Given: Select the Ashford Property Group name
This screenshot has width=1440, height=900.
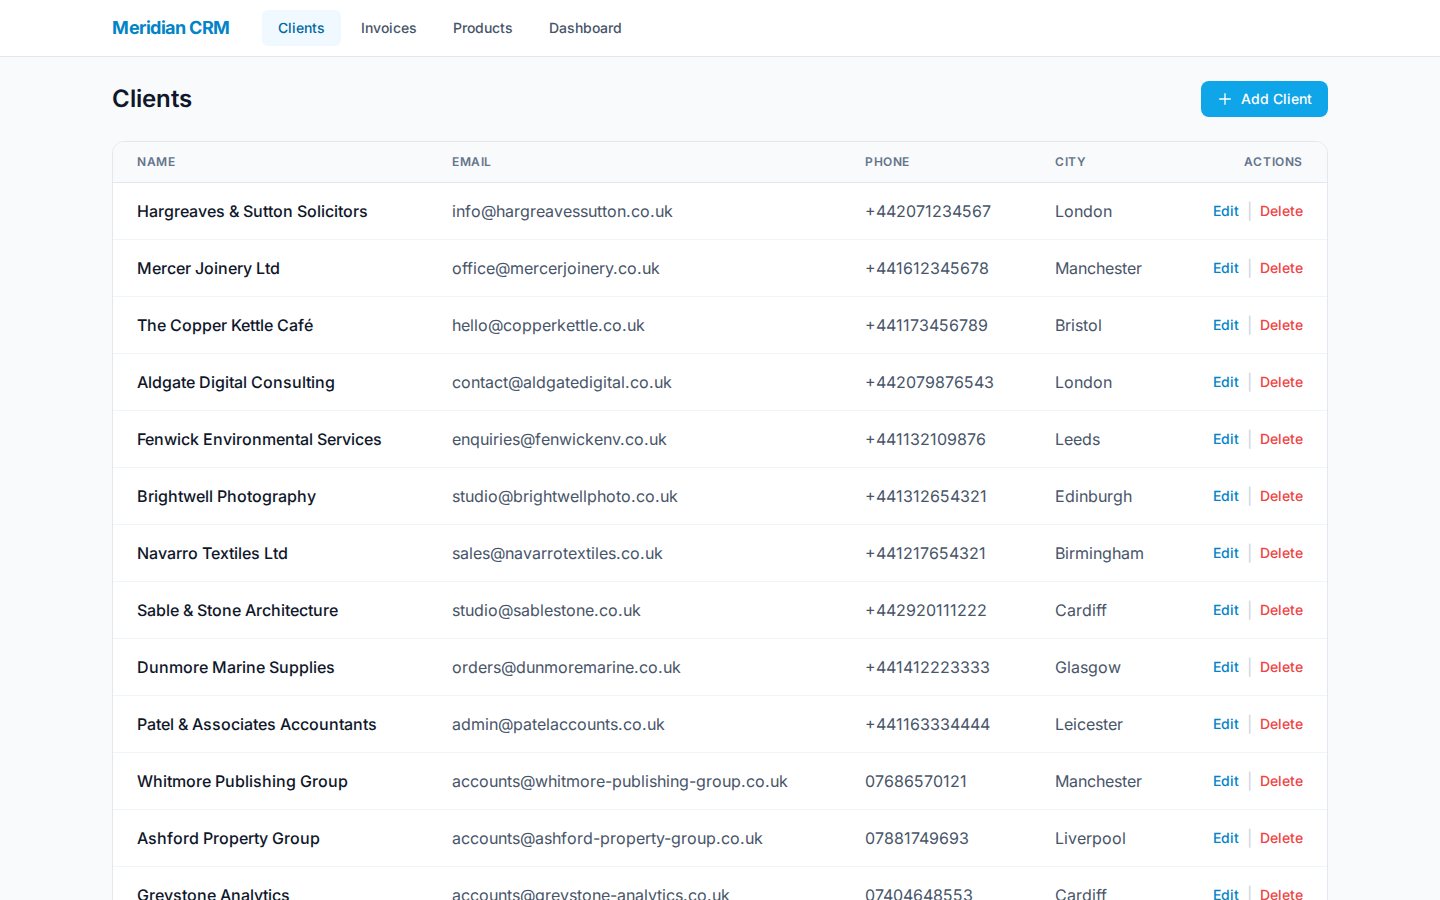Looking at the screenshot, I should tap(228, 838).
